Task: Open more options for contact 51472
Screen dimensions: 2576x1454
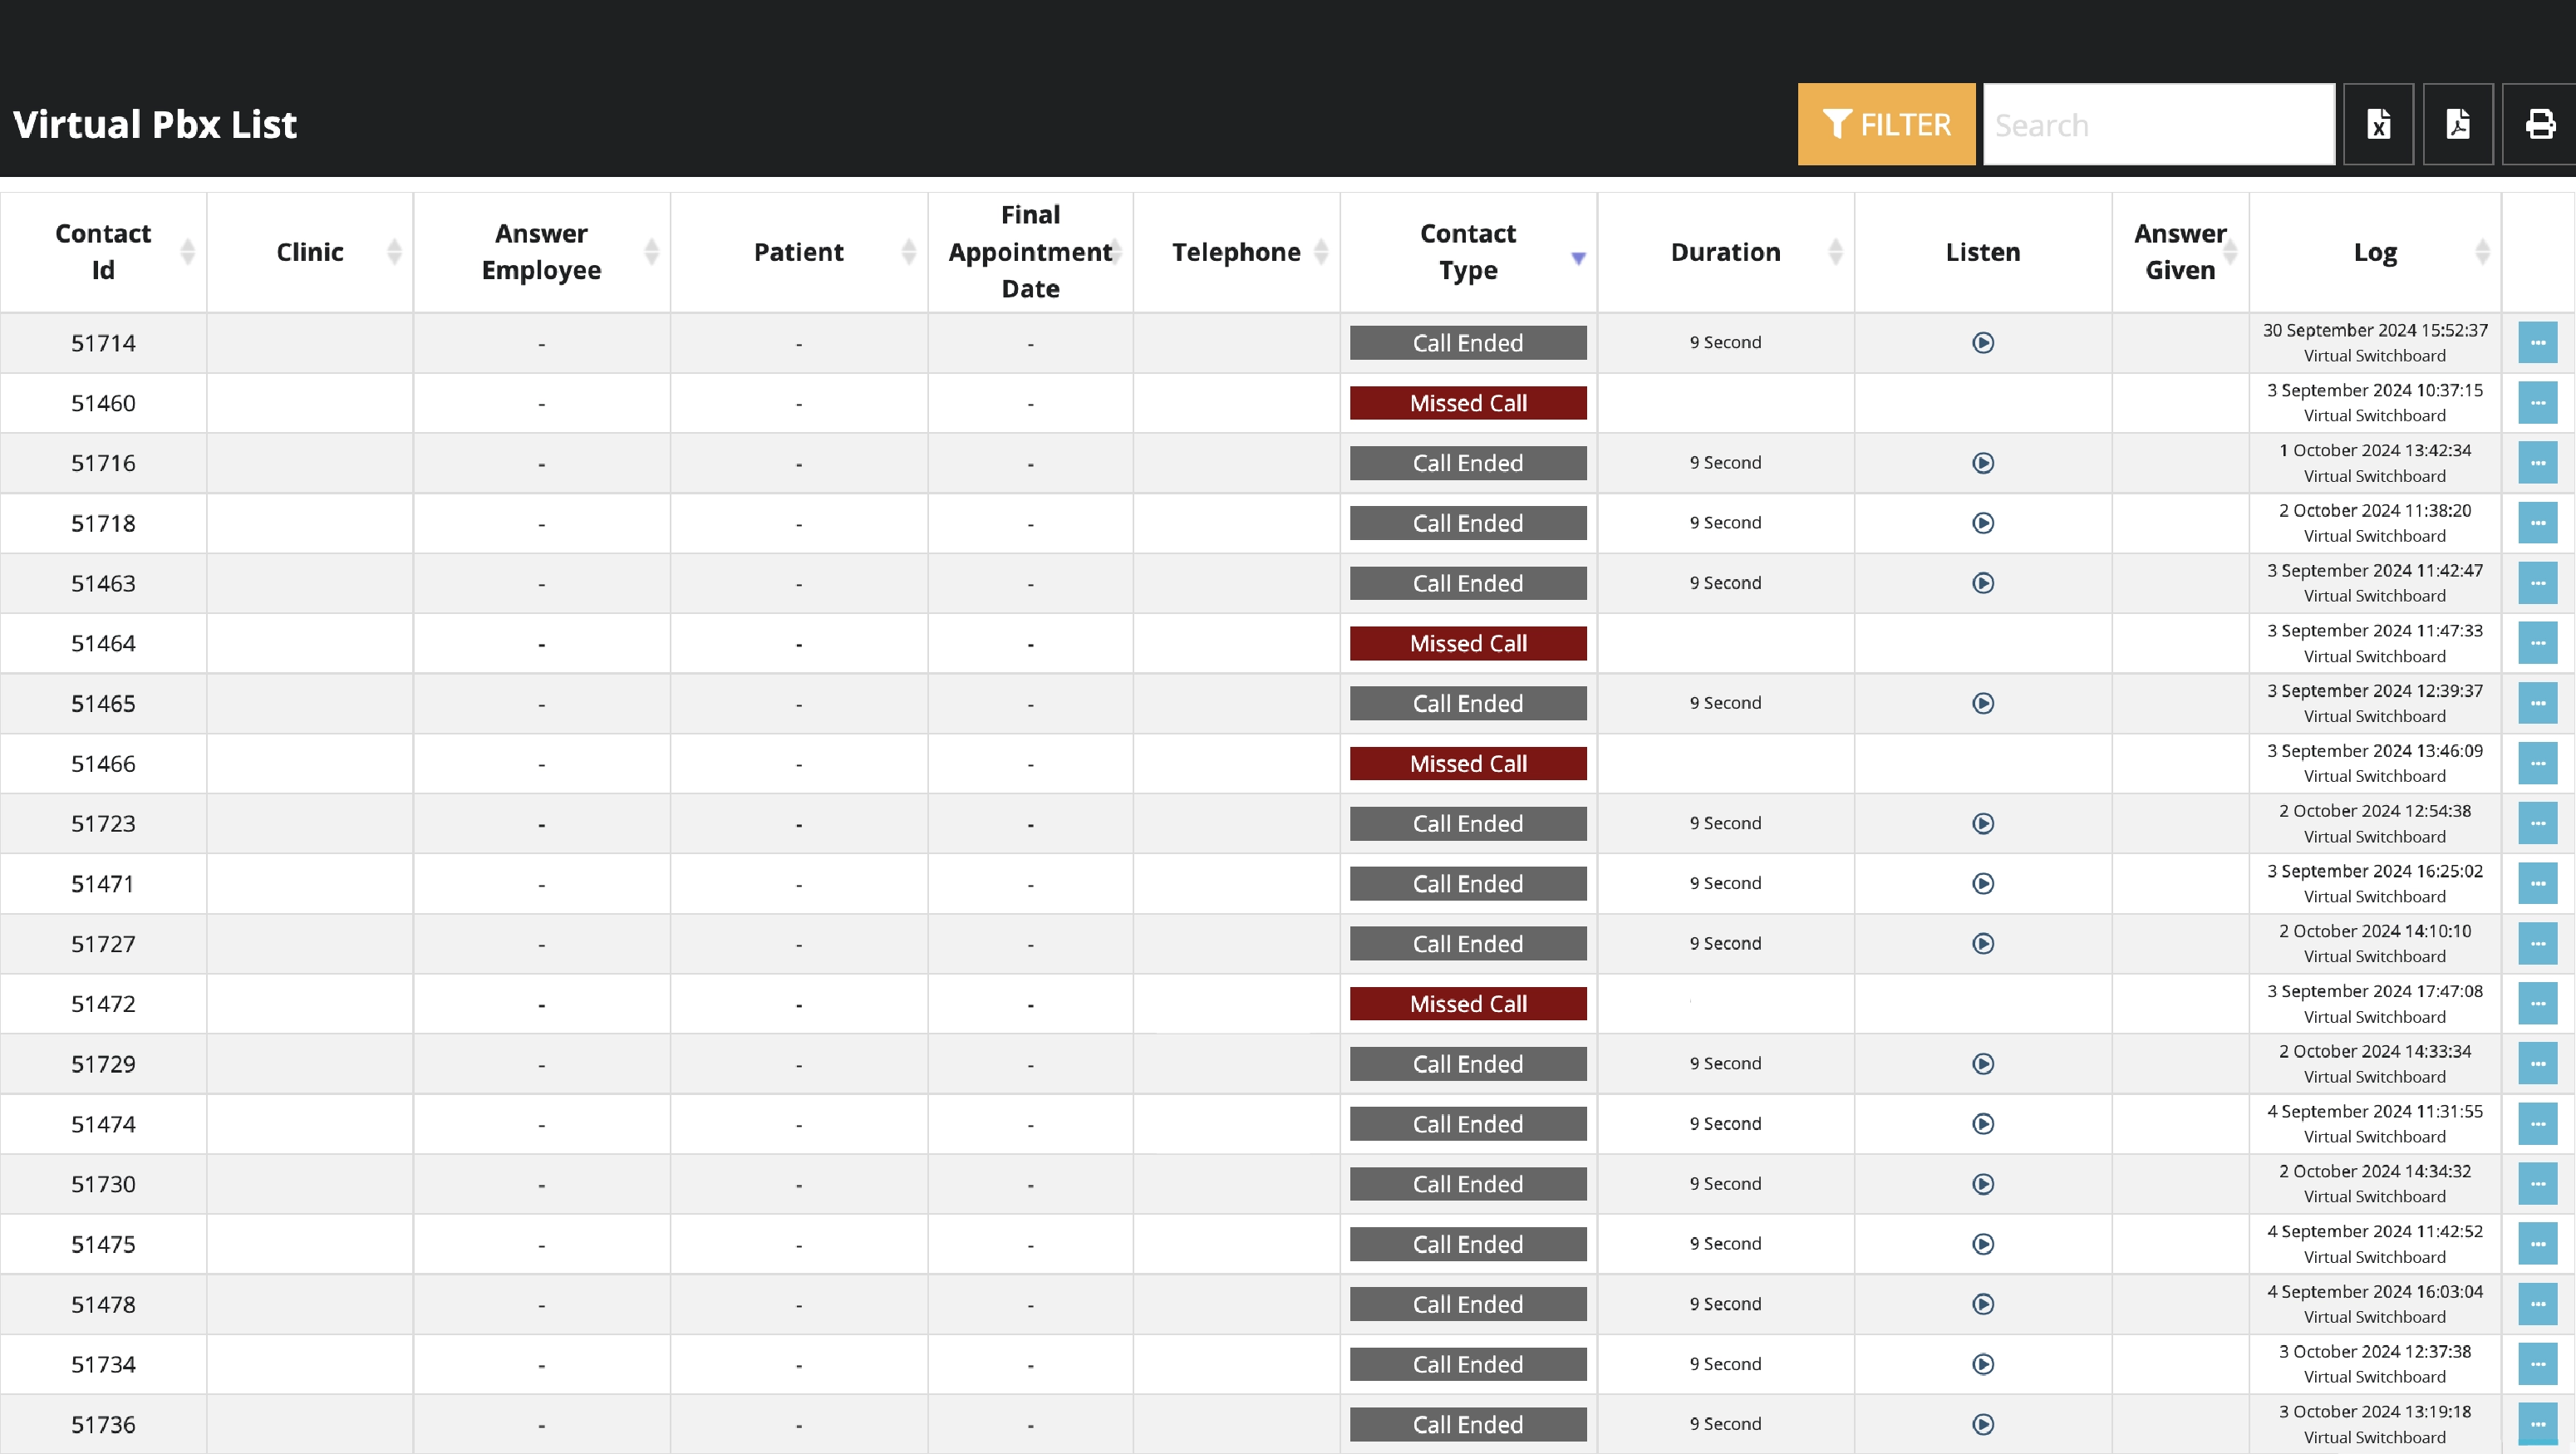Action: pos(2537,1004)
